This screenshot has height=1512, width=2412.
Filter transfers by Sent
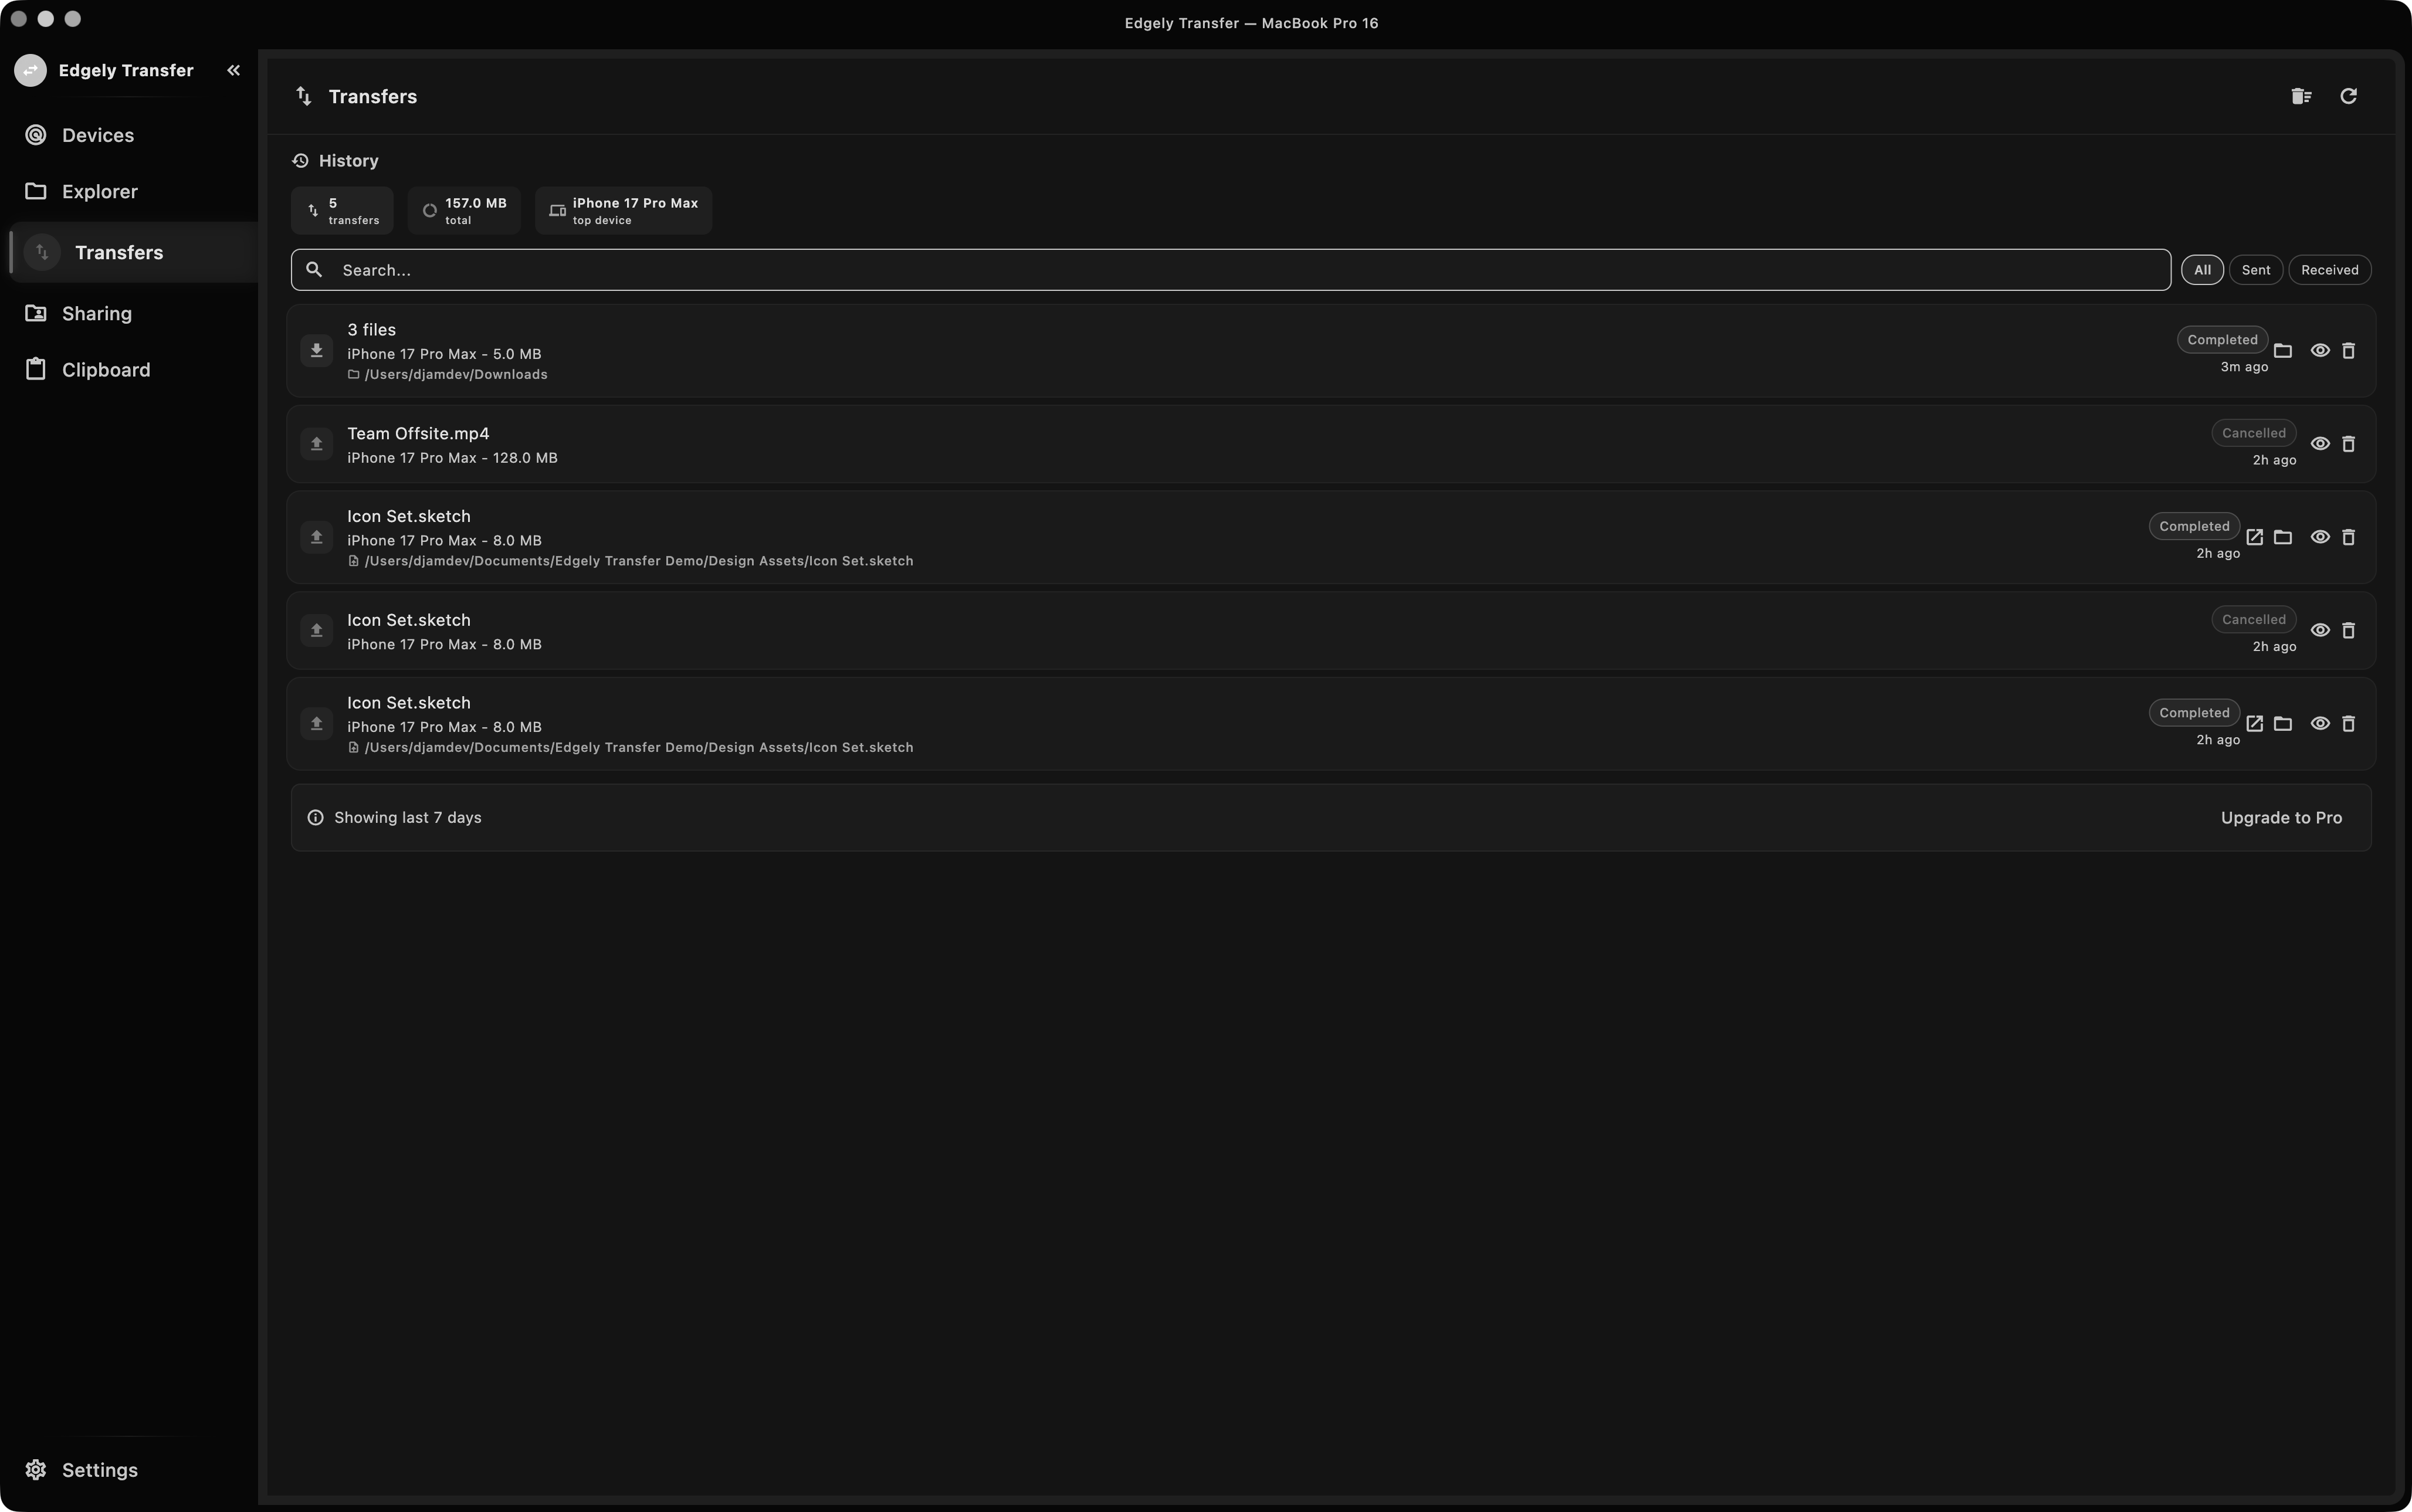tap(2256, 270)
